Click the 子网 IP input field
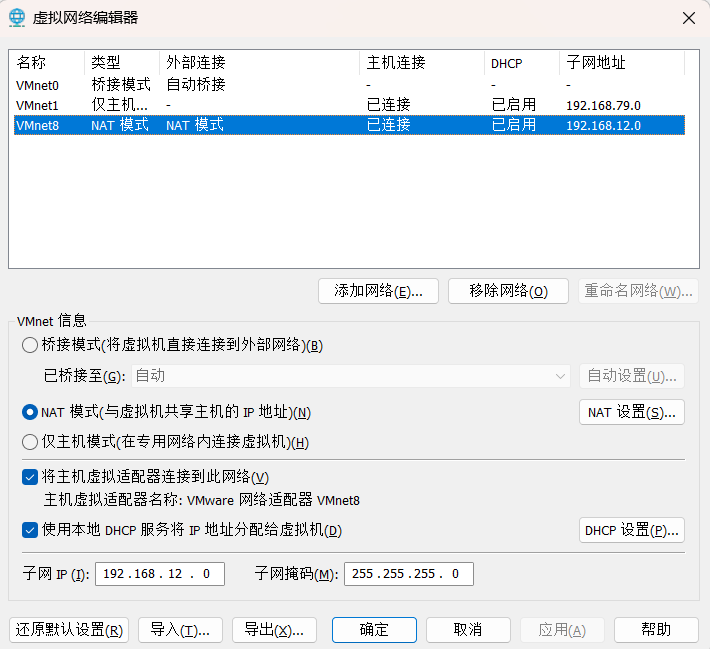The height and width of the screenshot is (649, 710). (x=160, y=574)
